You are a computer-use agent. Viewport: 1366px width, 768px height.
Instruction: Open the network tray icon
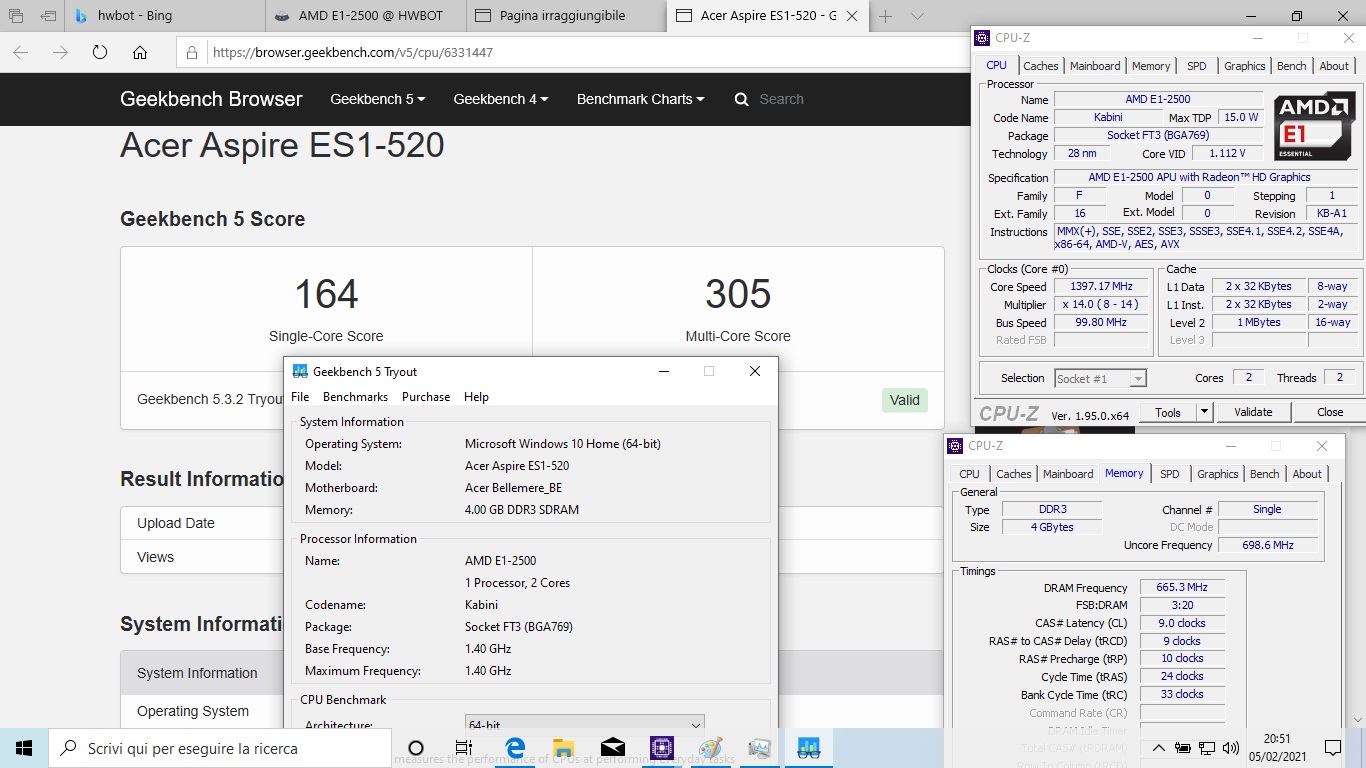(1207, 748)
